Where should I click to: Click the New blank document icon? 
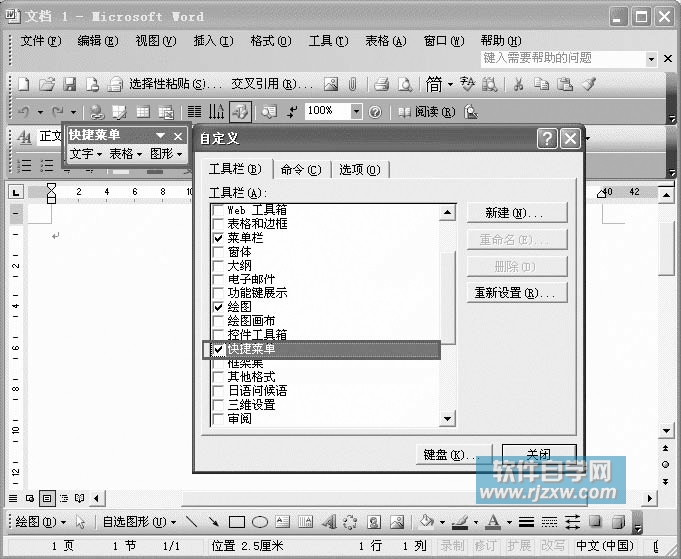click(24, 84)
